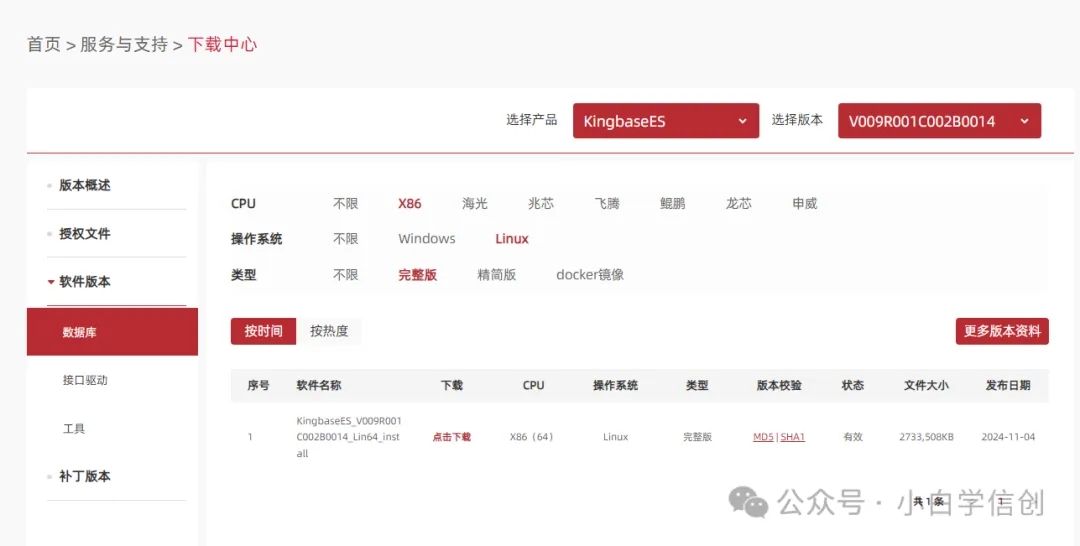This screenshot has height=546, width=1080.
Task: Open 服务与支持 breadcrumb link
Action: 124,45
